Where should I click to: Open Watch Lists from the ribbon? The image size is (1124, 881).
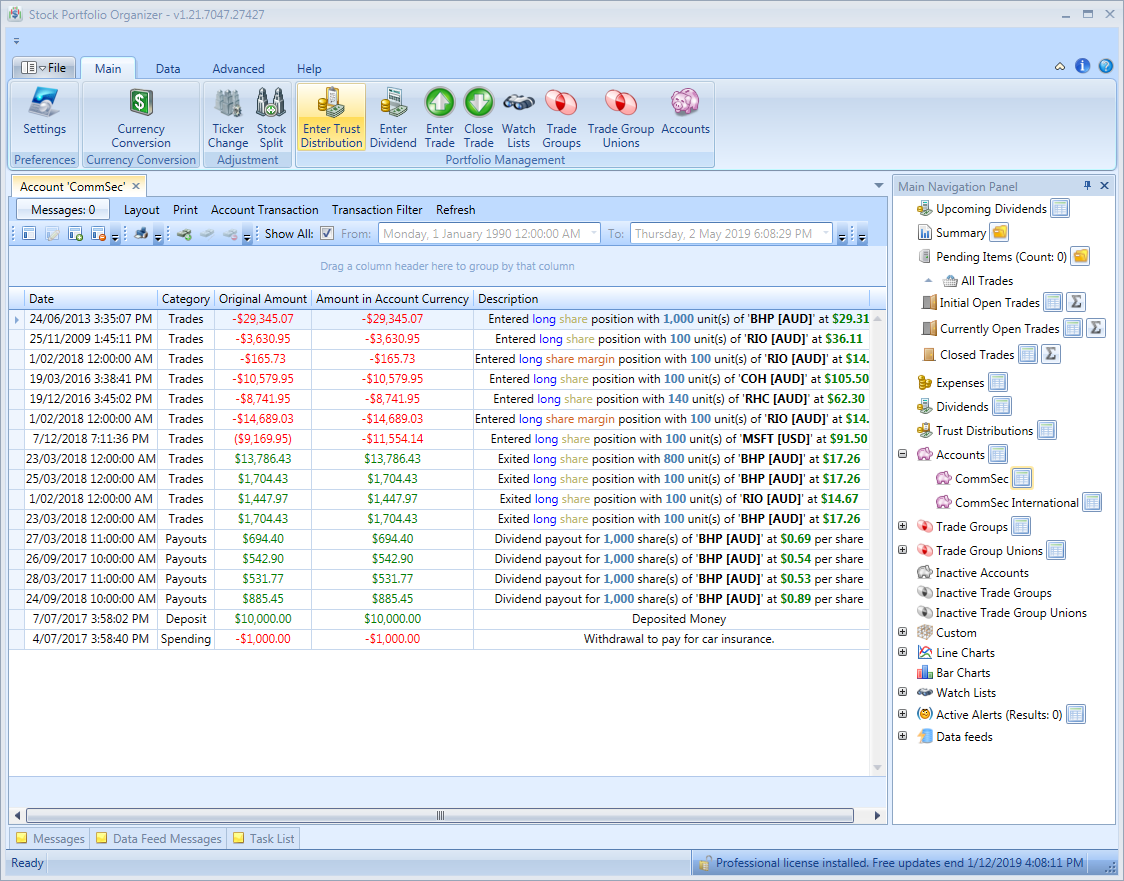click(518, 117)
